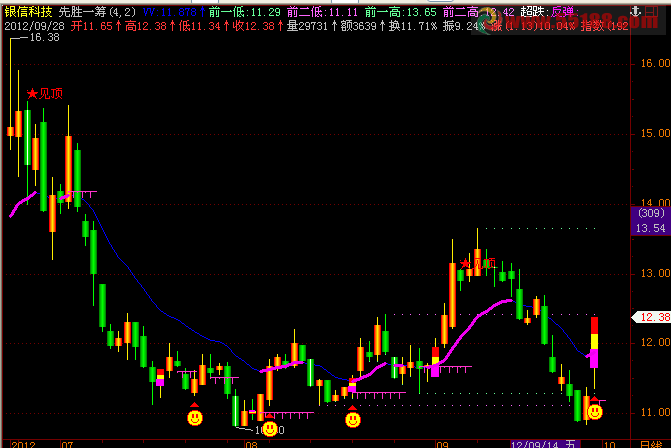Click the 超跌:反弹 indicator text
Viewport: 671px width, 448px height.
(x=549, y=12)
